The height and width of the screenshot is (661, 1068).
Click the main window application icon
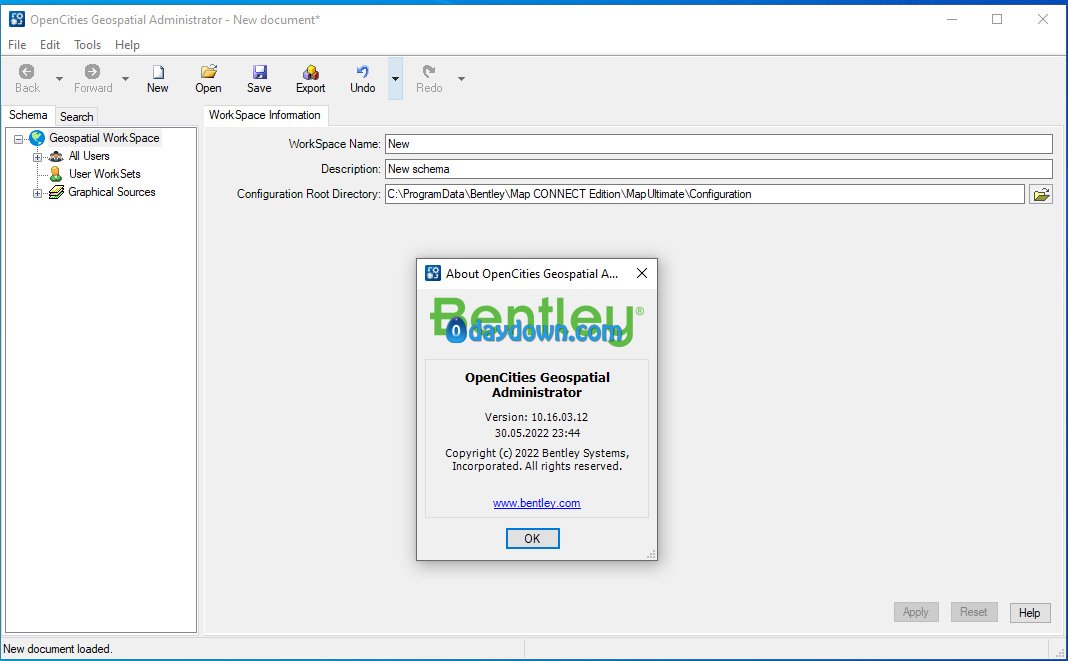click(17, 19)
